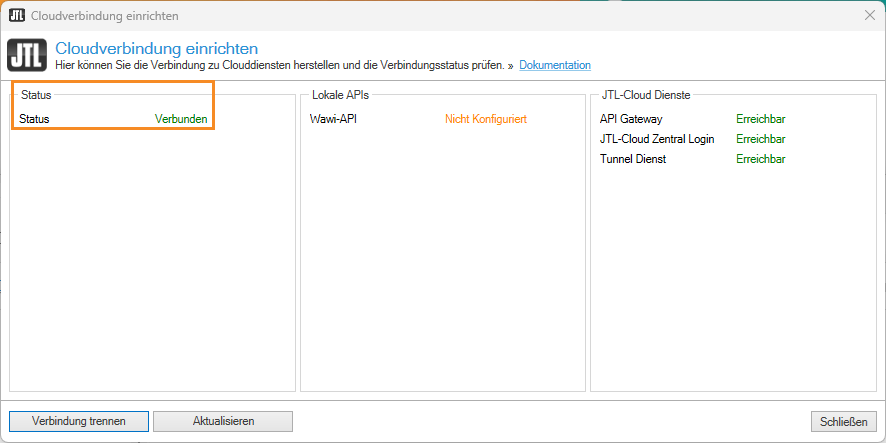886x443 pixels.
Task: Open the Dokumentation link
Action: (554, 66)
